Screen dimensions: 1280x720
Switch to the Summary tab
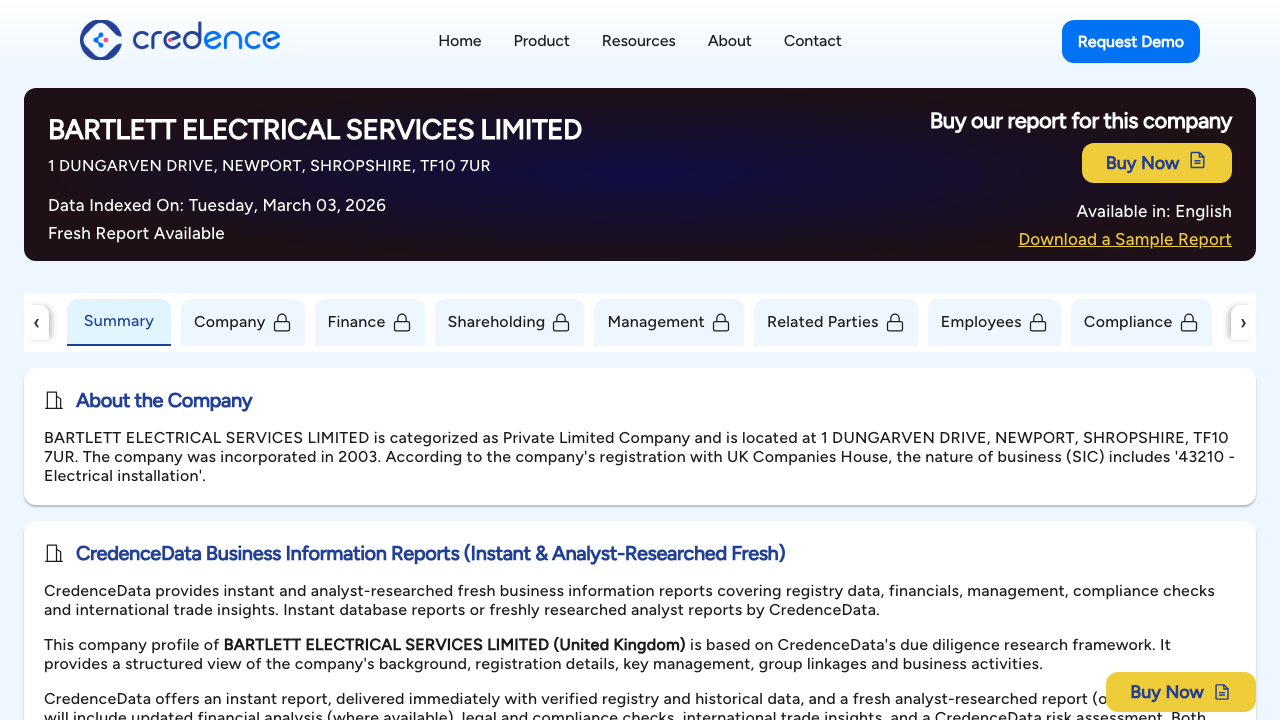pos(118,321)
